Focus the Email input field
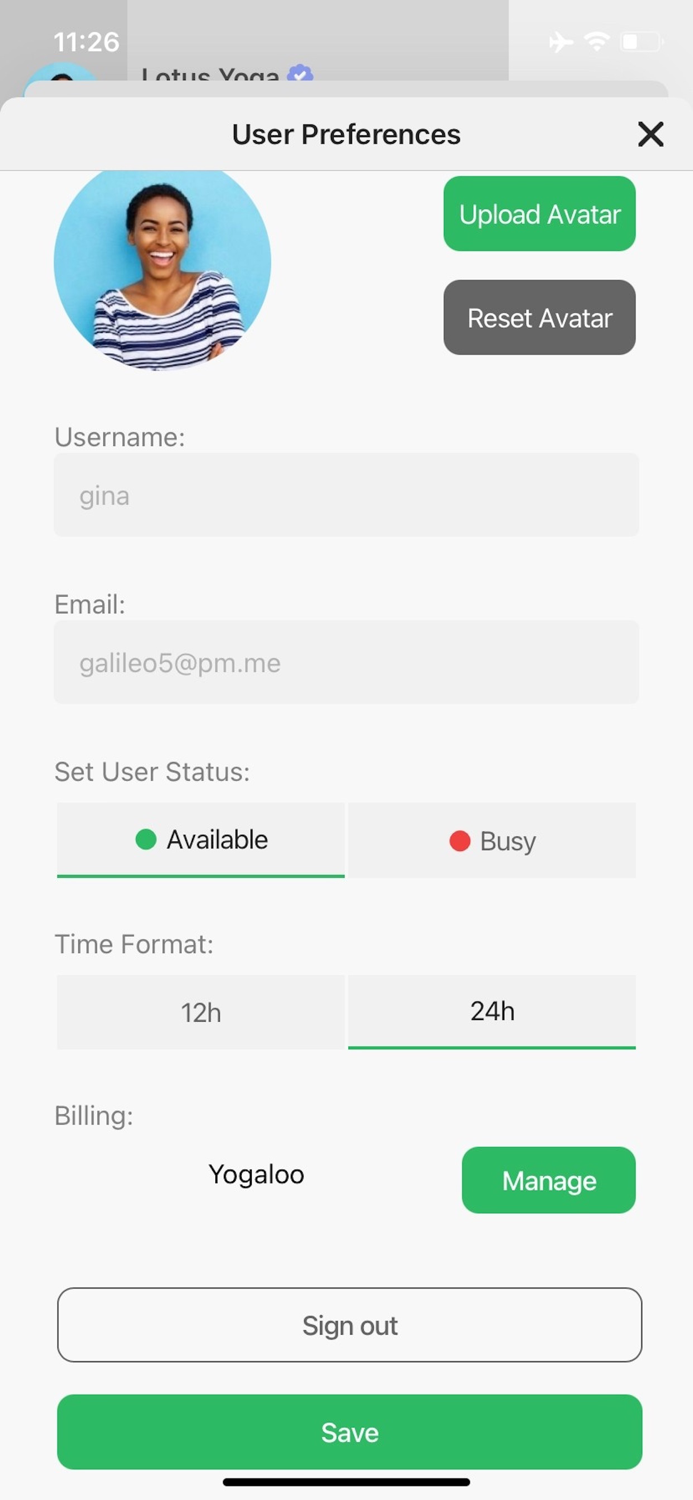Screen dimensions: 693x1500 click(346, 662)
